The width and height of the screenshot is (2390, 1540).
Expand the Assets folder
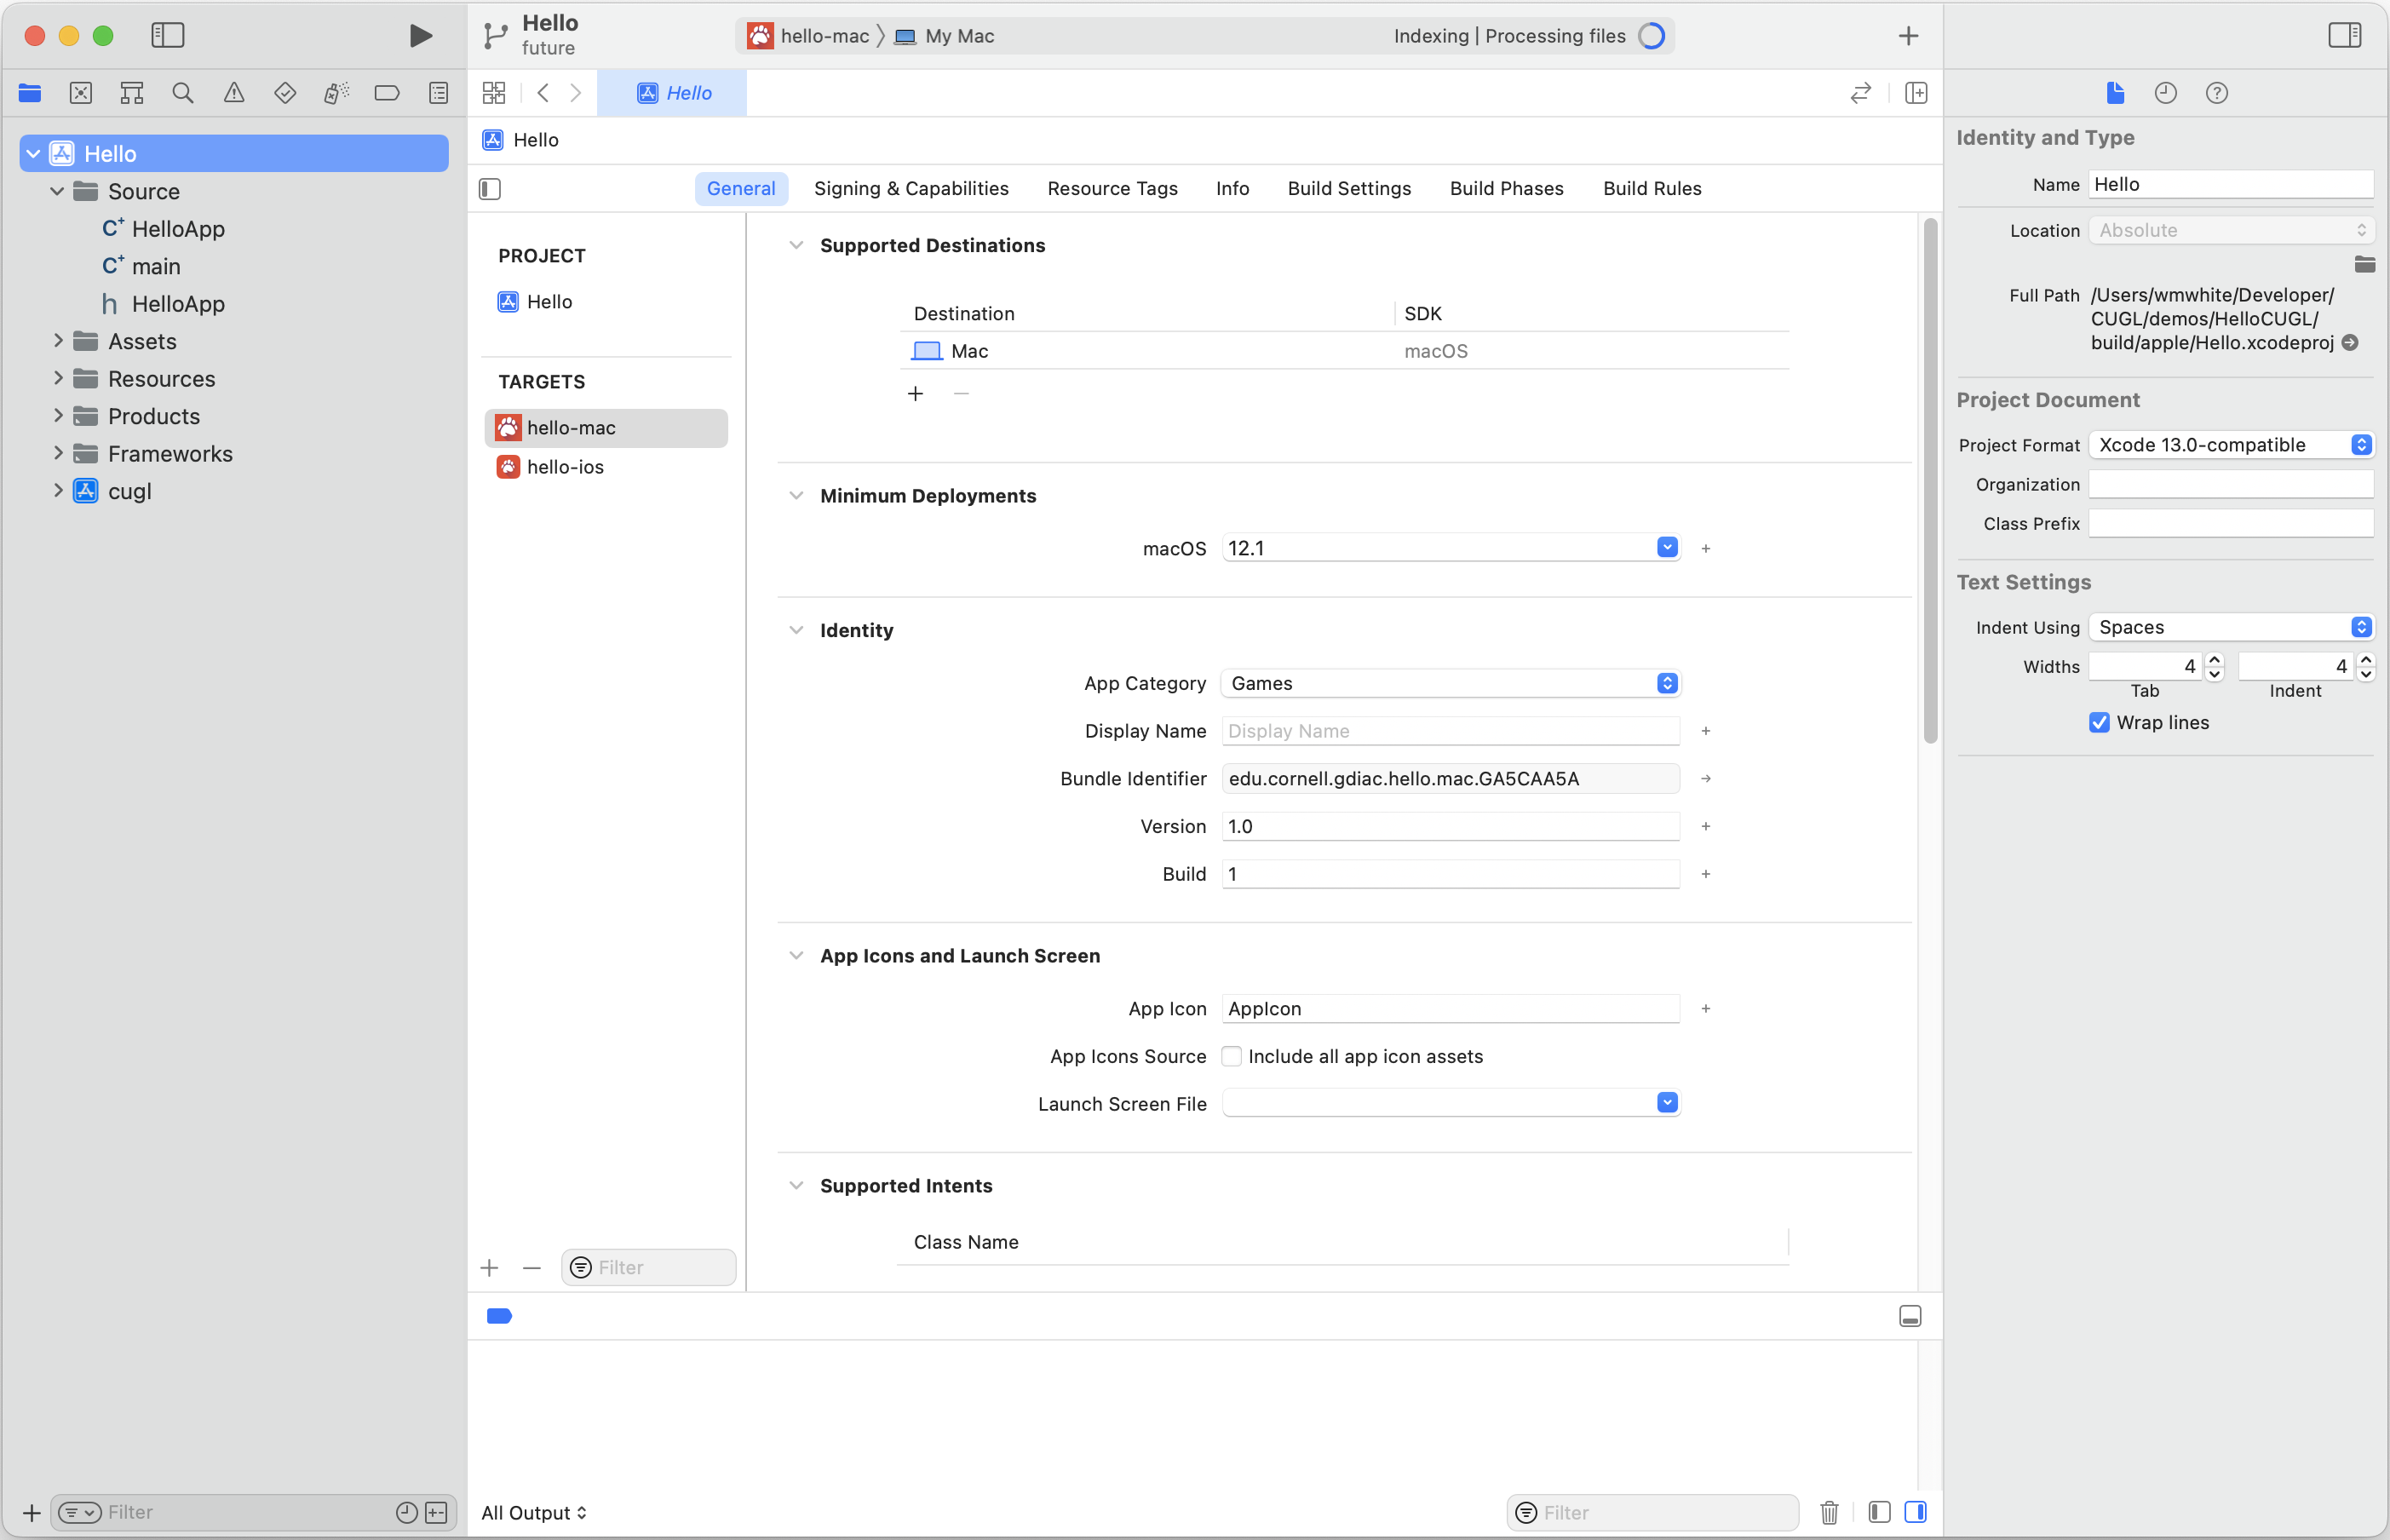58,341
